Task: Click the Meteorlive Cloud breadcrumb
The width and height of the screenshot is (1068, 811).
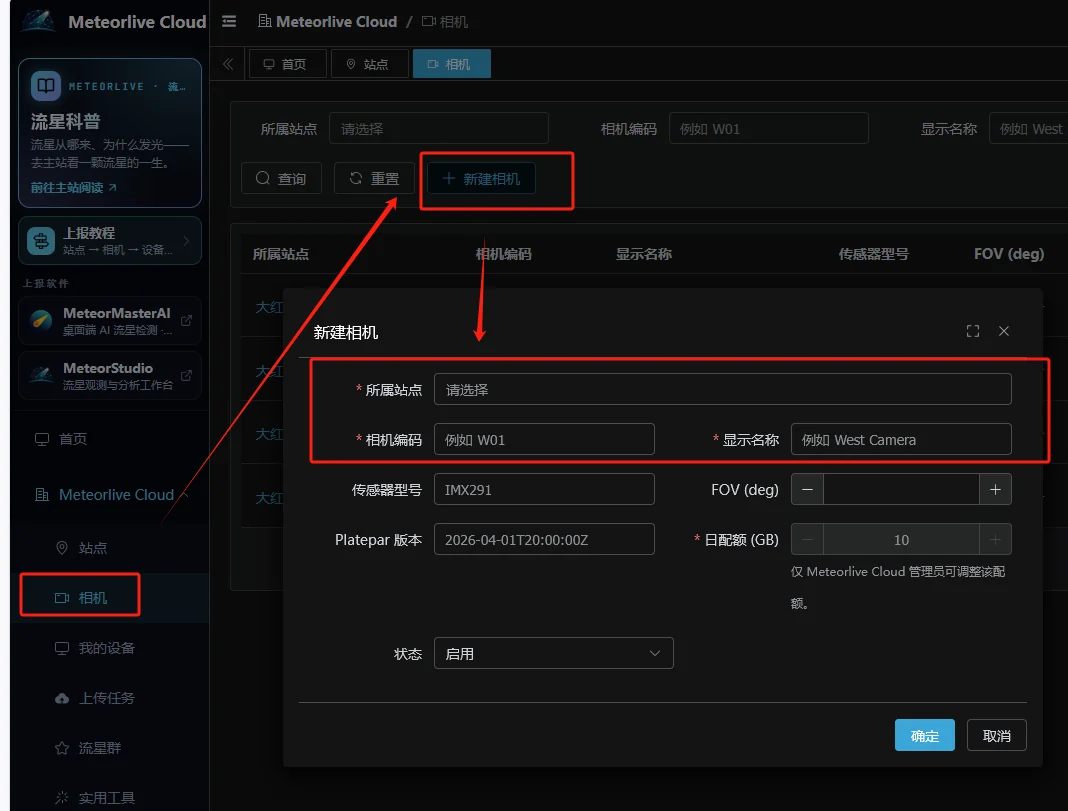Action: point(328,22)
